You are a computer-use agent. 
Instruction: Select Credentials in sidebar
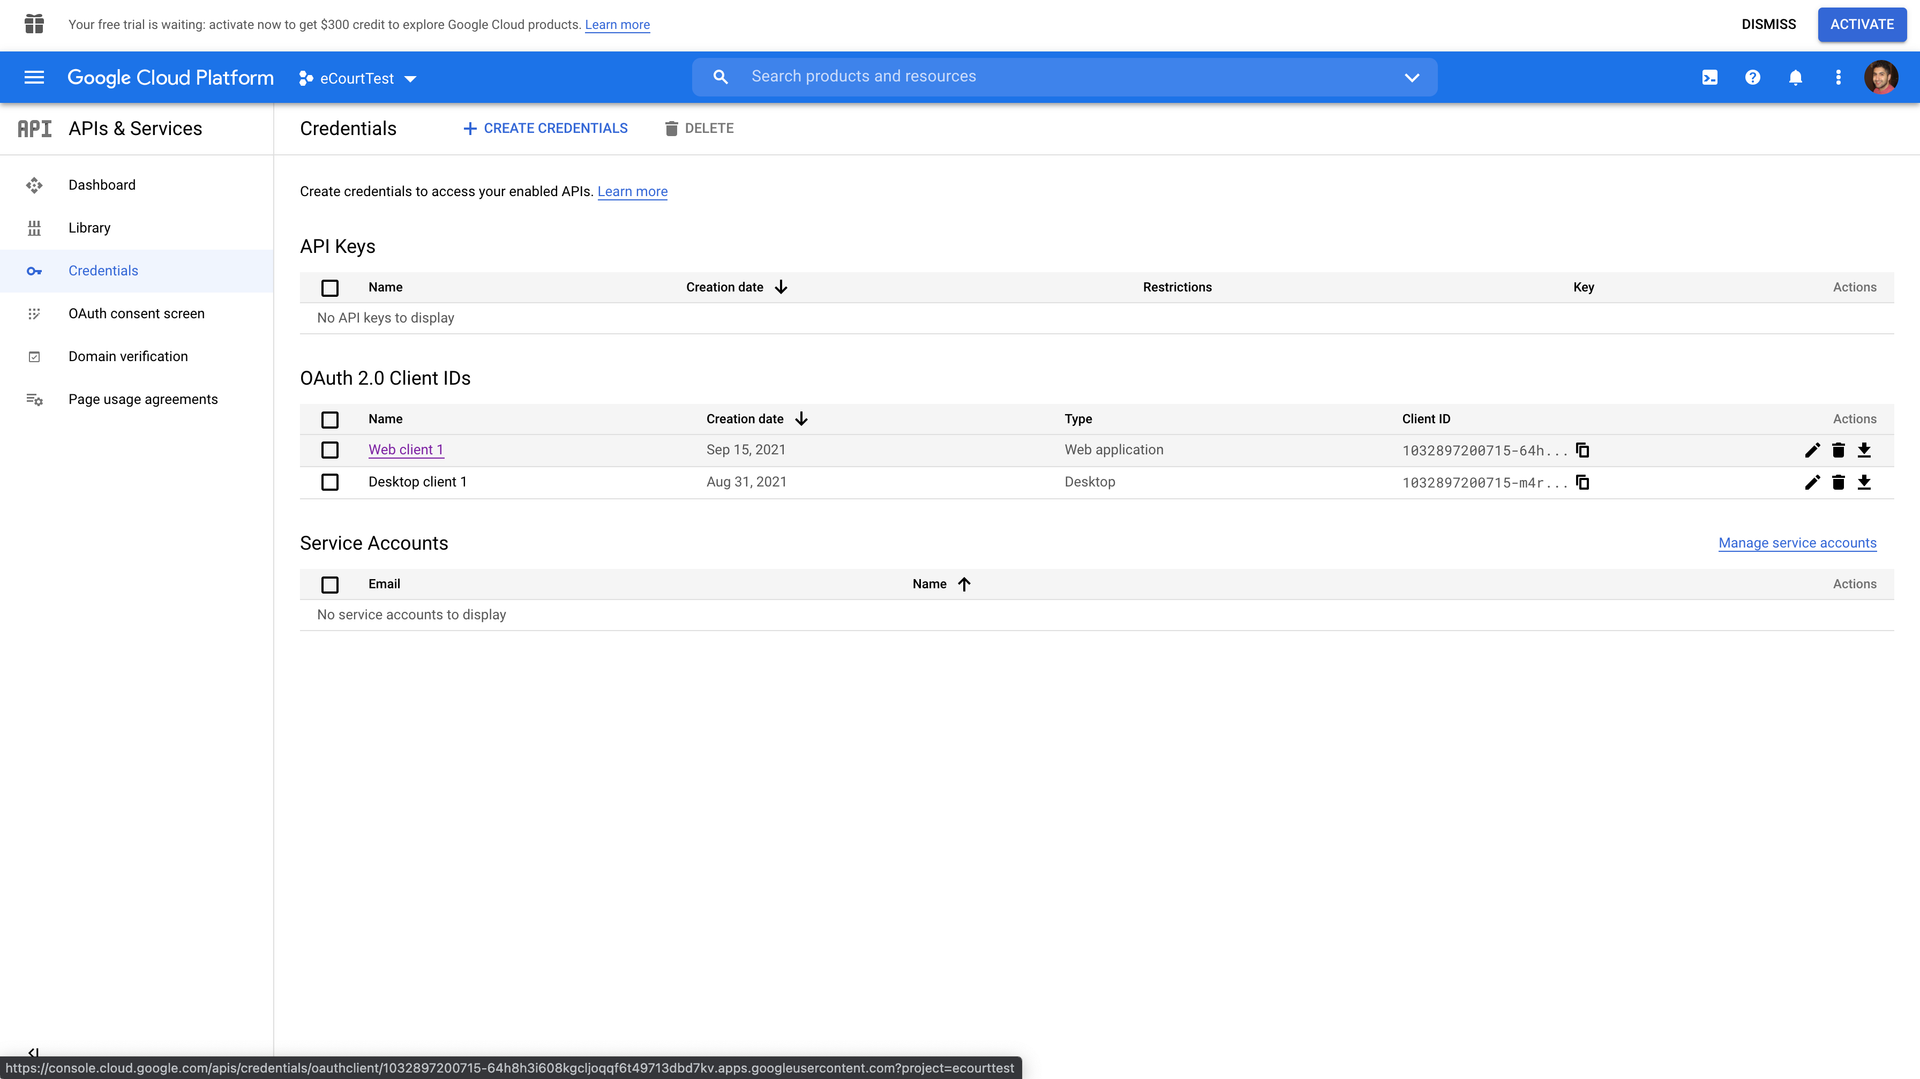point(103,271)
